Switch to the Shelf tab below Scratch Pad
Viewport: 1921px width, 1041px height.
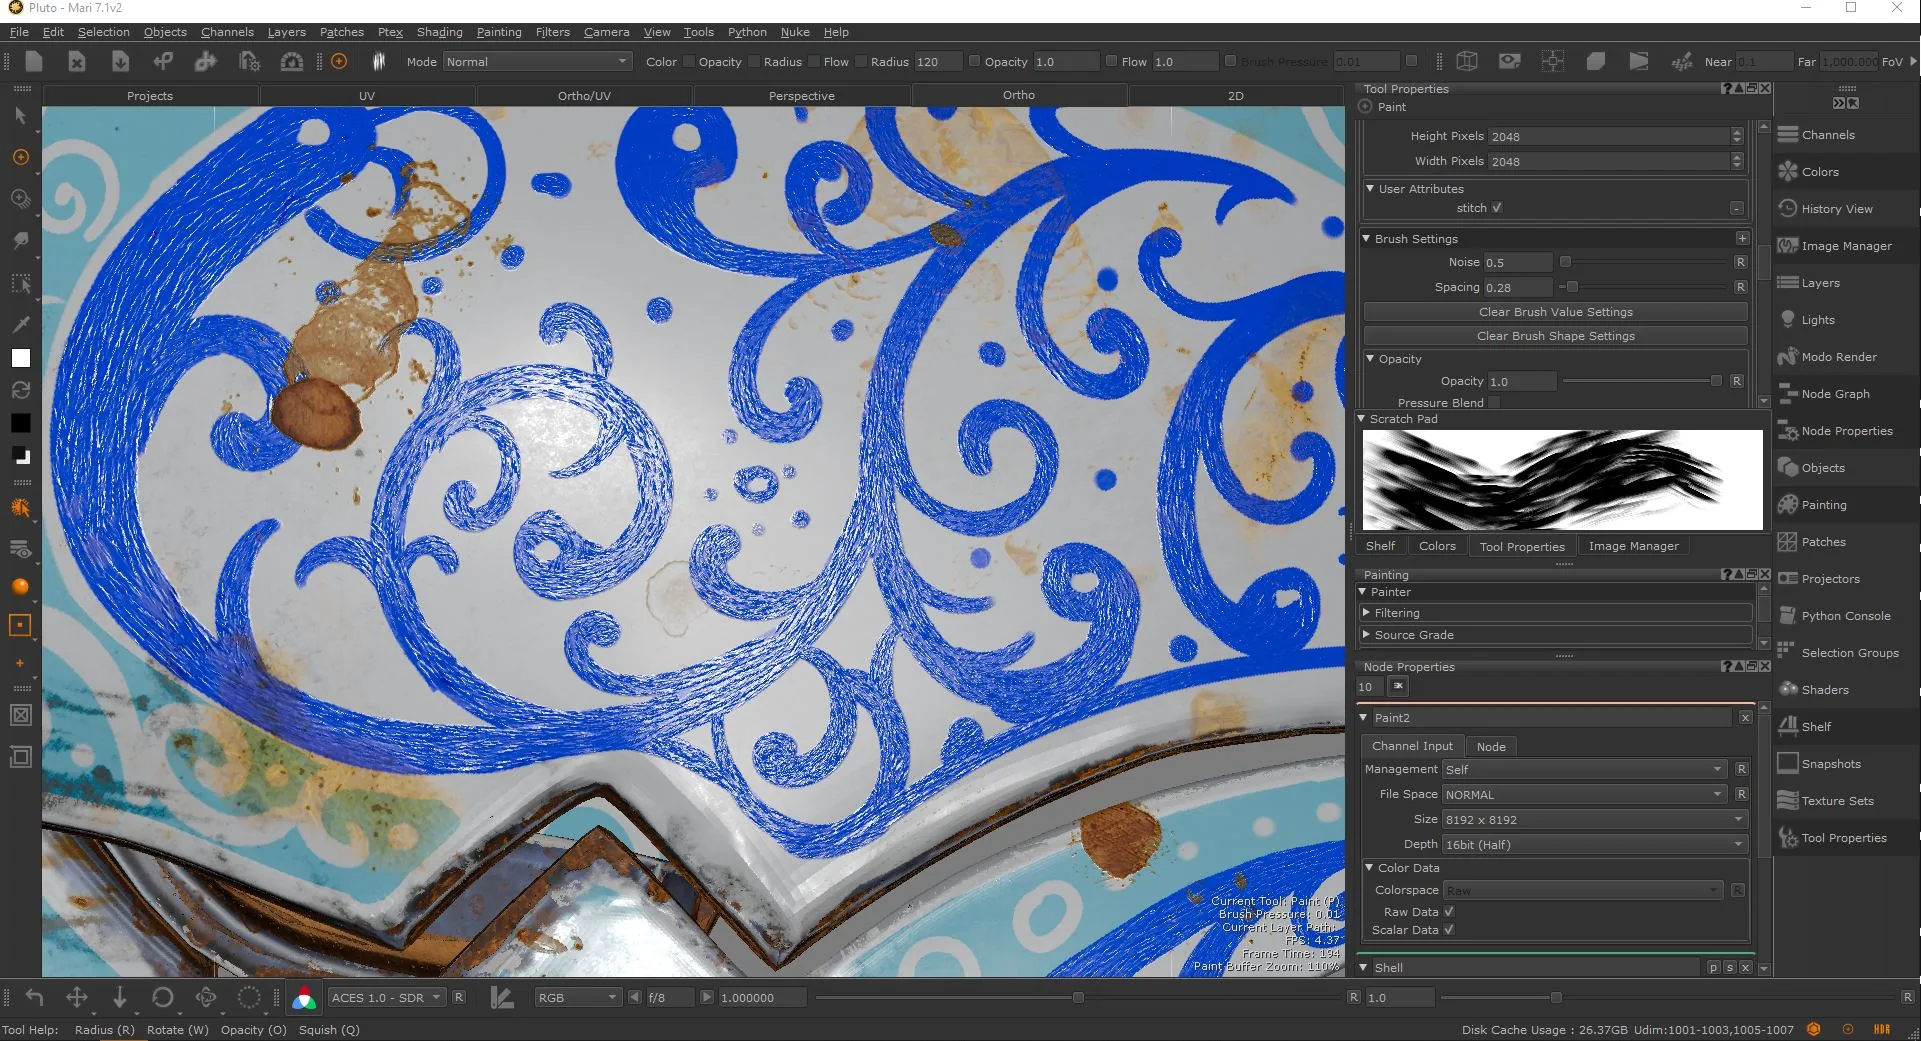click(x=1380, y=546)
